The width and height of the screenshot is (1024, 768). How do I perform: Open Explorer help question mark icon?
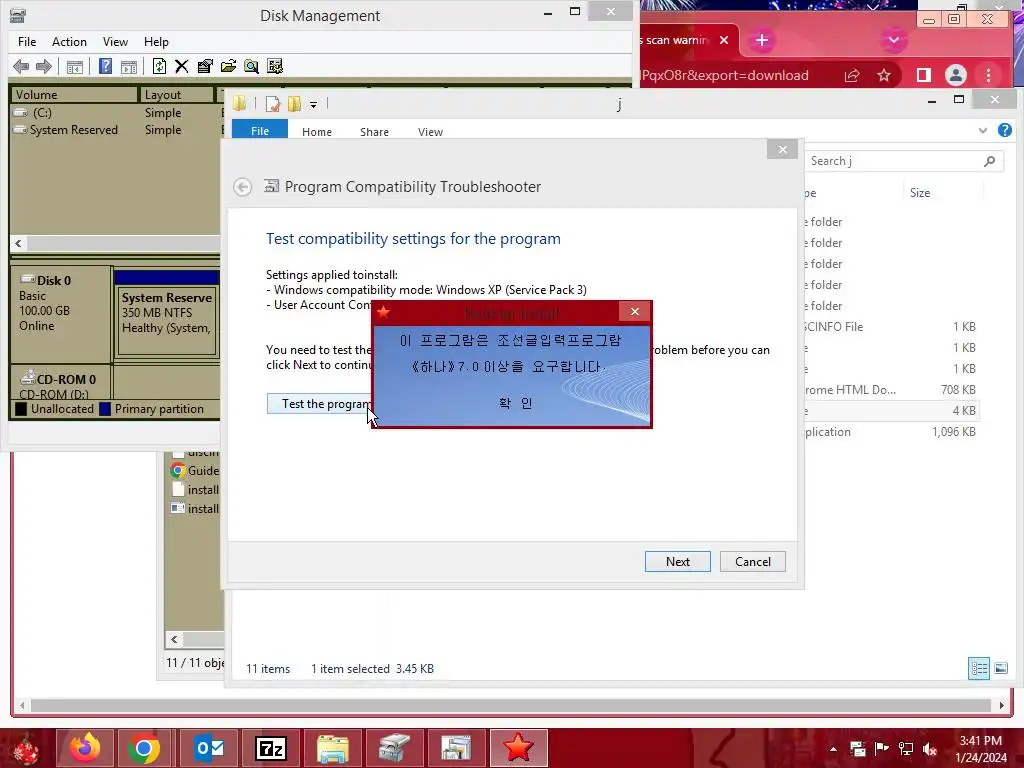click(x=1005, y=130)
